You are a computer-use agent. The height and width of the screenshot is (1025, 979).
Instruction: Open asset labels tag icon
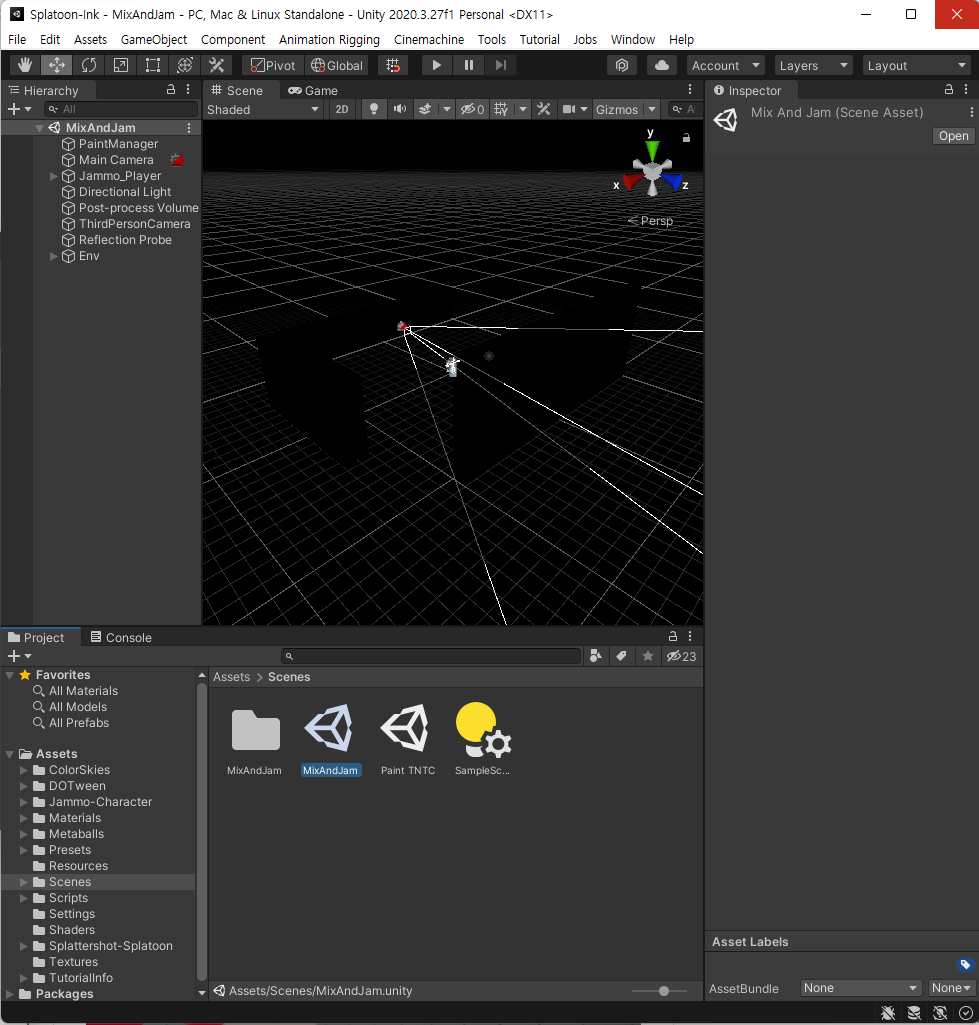tap(965, 965)
